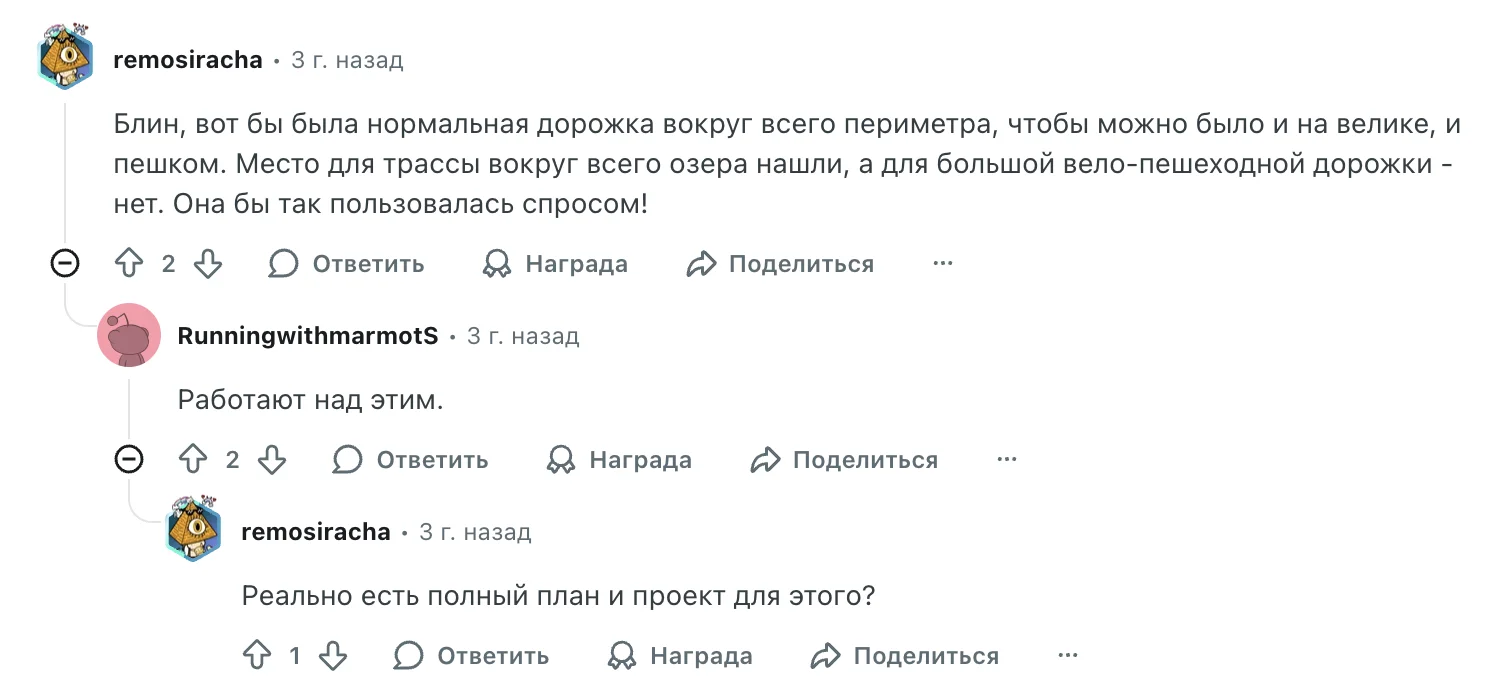The height and width of the screenshot is (698, 1510).
Task: Downvote RunningwithmarmotS's comment
Action: (271, 460)
